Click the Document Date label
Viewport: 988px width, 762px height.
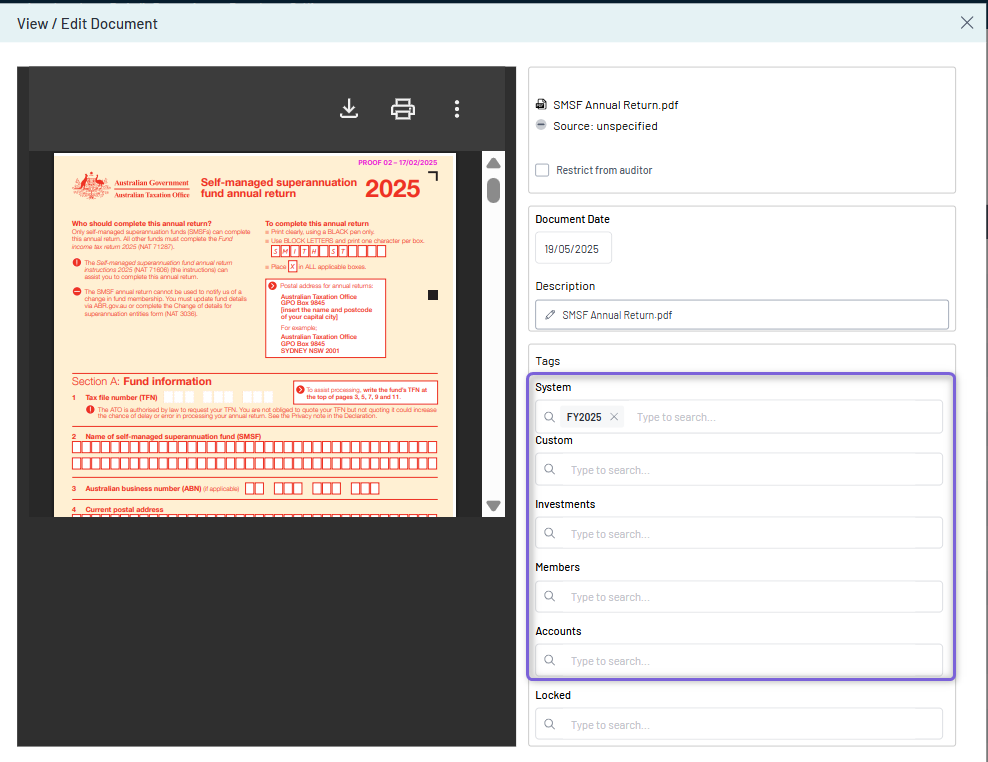(x=572, y=219)
